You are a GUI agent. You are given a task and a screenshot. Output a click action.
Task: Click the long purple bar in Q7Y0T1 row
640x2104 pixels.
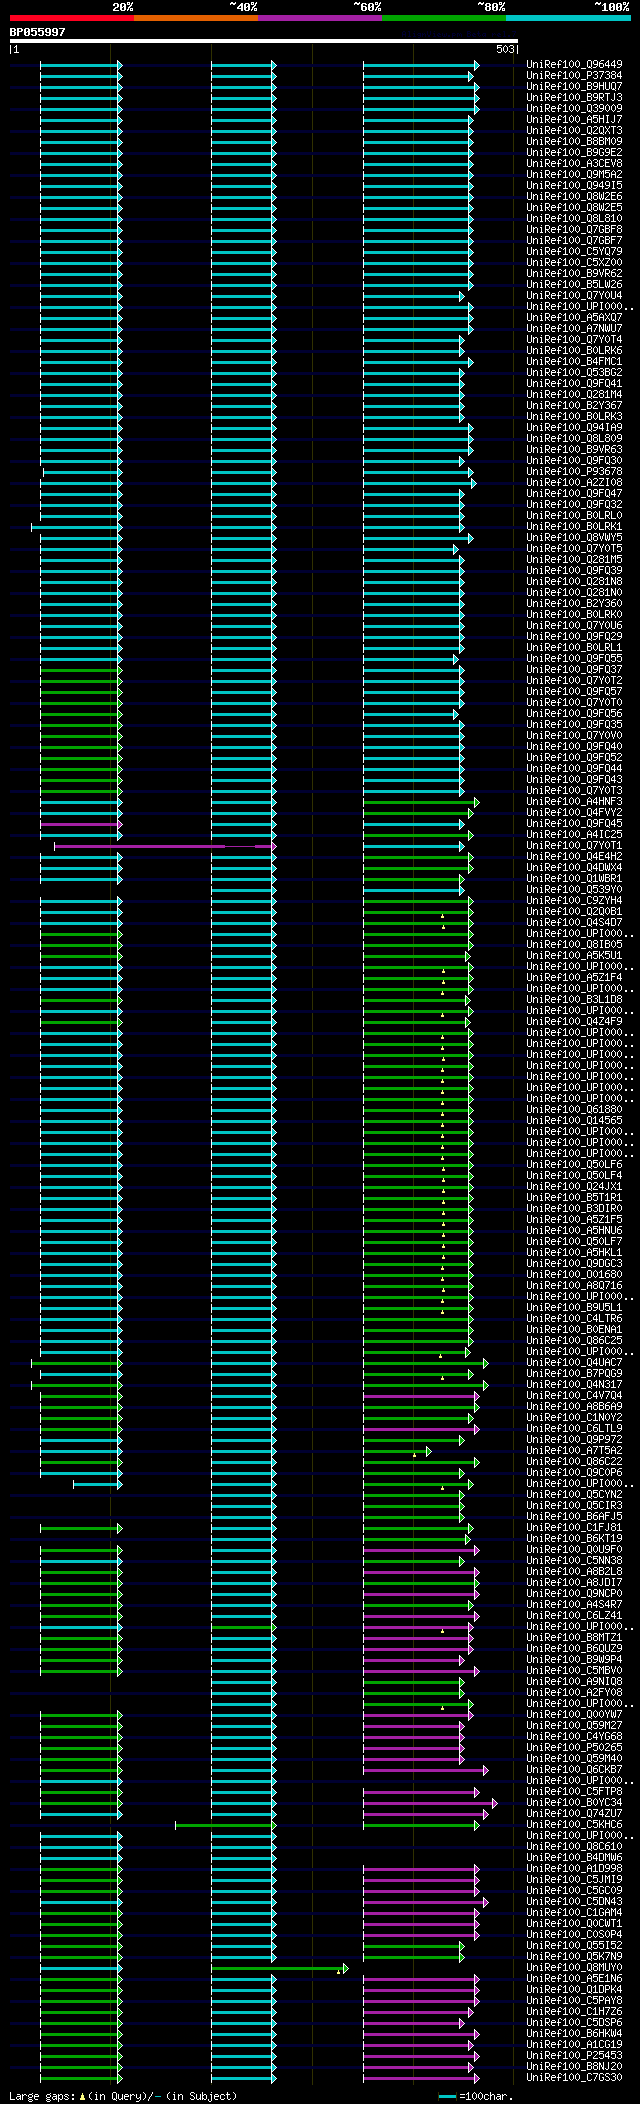tap(165, 846)
